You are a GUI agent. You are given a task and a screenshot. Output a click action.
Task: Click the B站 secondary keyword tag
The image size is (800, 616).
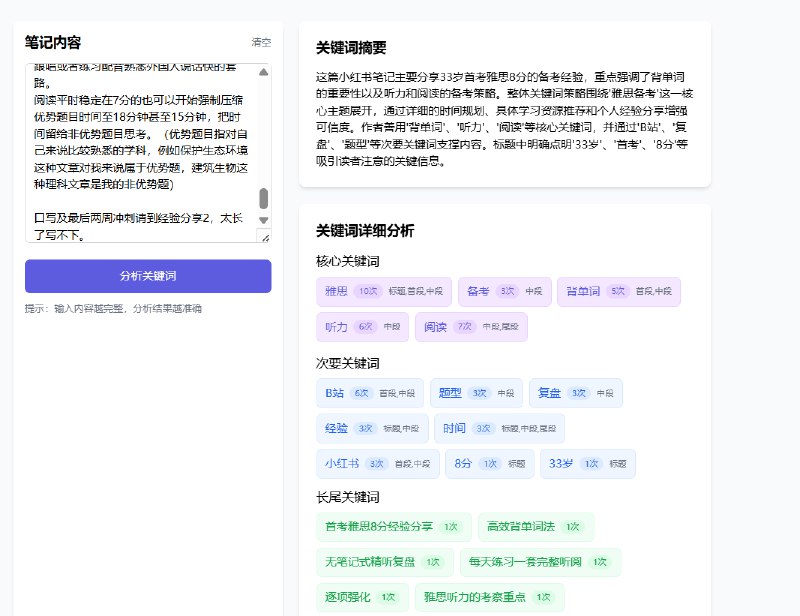pyautogui.click(x=370, y=393)
